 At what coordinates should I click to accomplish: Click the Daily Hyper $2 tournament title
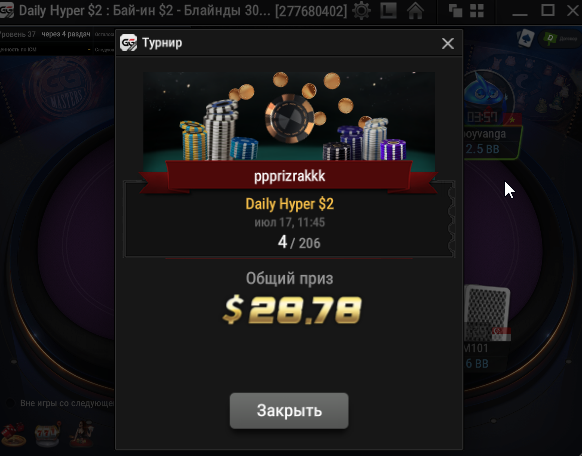290,204
